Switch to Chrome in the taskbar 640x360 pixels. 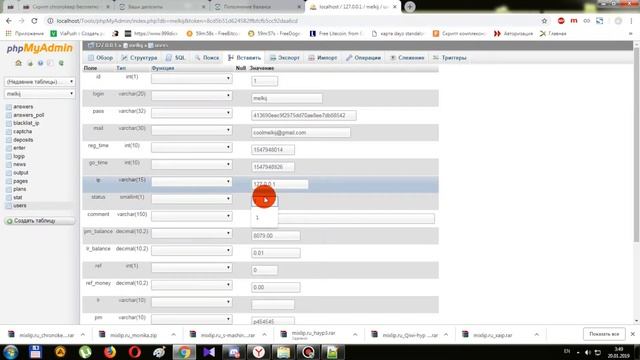pyautogui.click(x=184, y=352)
